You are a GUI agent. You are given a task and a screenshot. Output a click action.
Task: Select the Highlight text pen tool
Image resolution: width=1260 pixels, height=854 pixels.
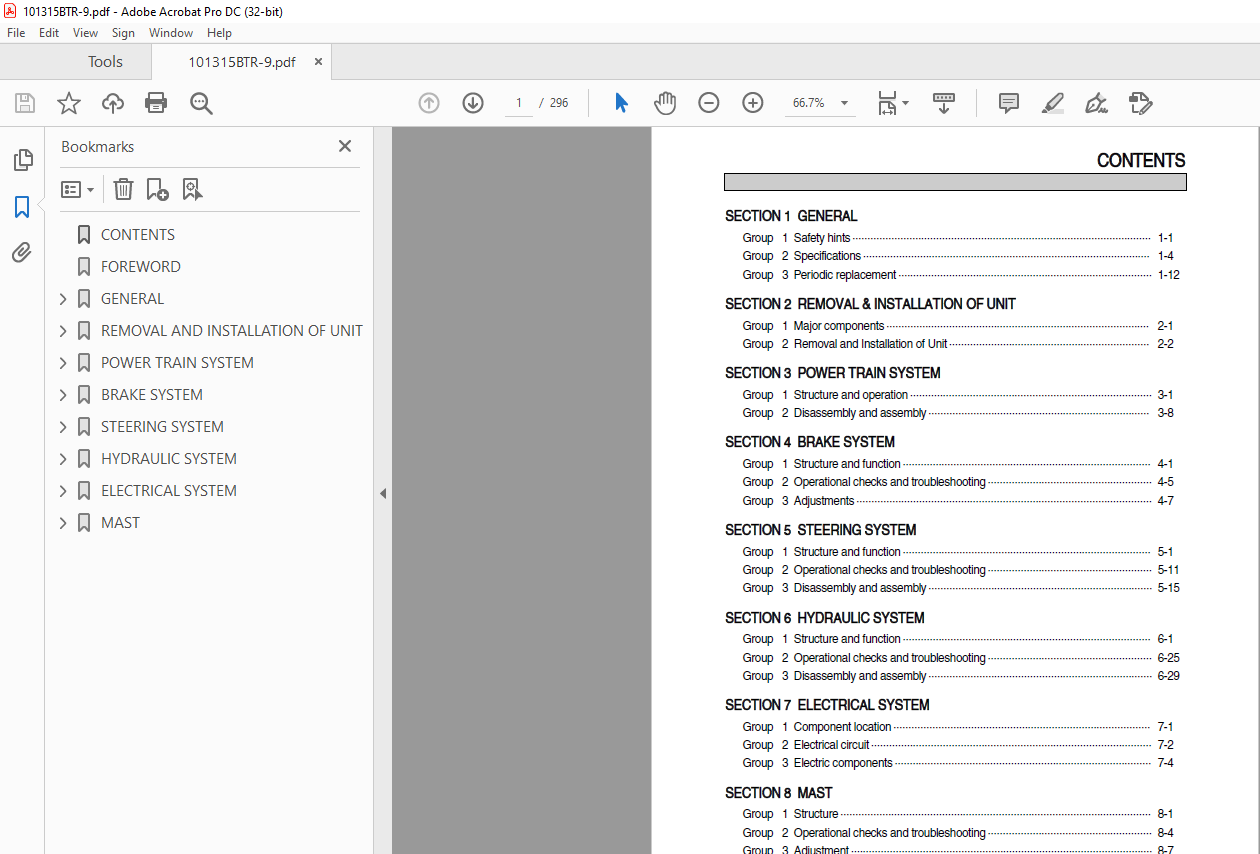[1052, 103]
